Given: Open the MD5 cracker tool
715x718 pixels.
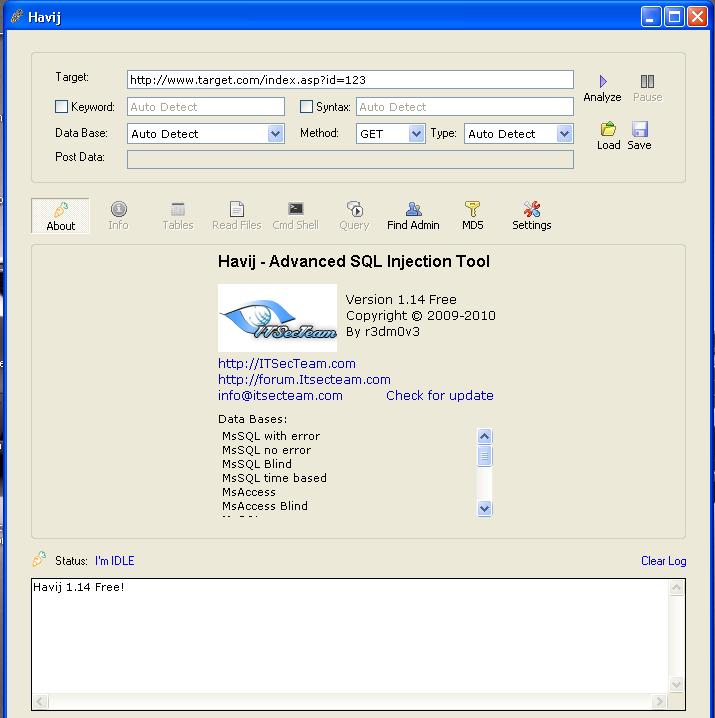Looking at the screenshot, I should (472, 216).
